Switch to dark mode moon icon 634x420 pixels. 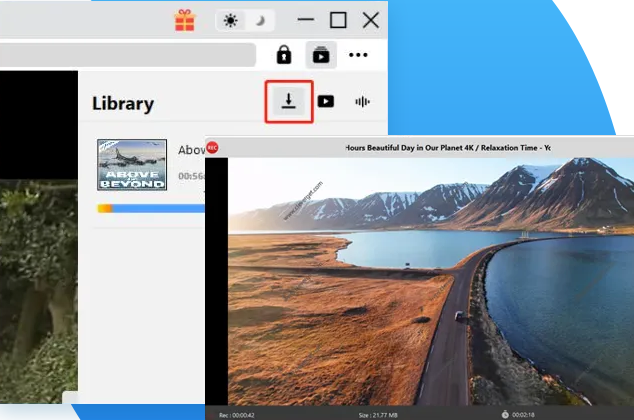point(260,20)
